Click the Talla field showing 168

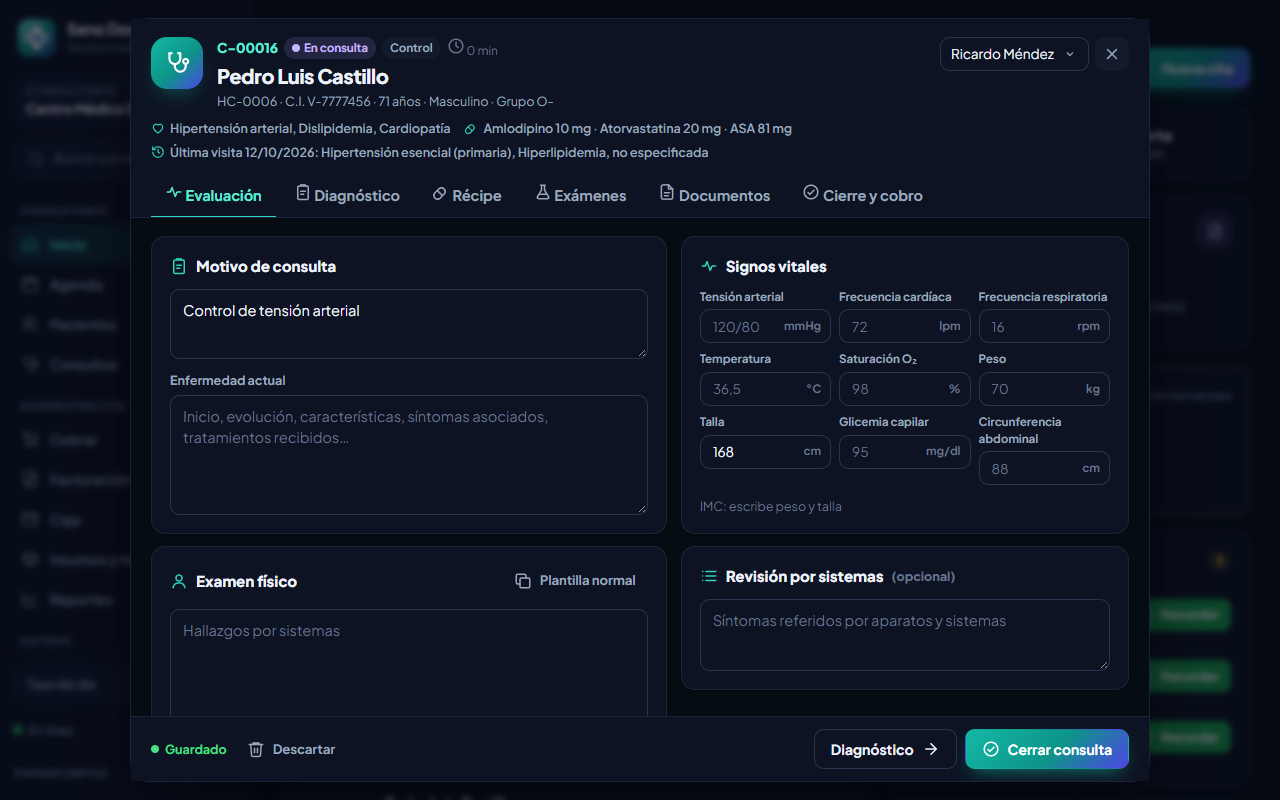click(765, 452)
